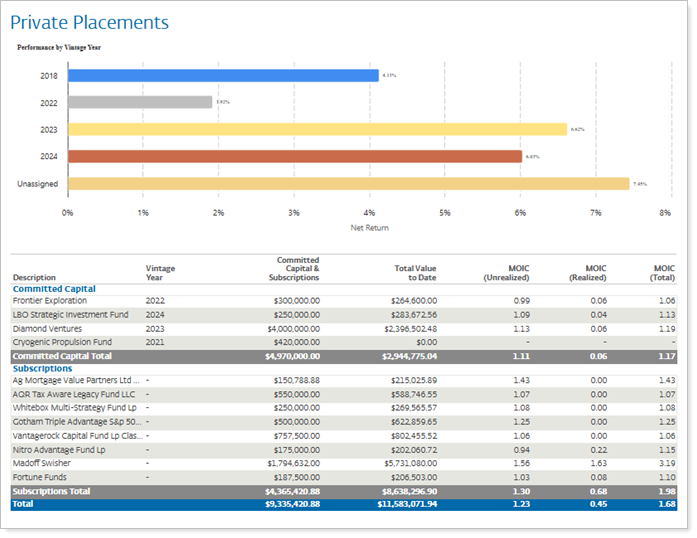Click the 2024 vintage year table cell
The width and height of the screenshot is (697, 538).
(155, 315)
